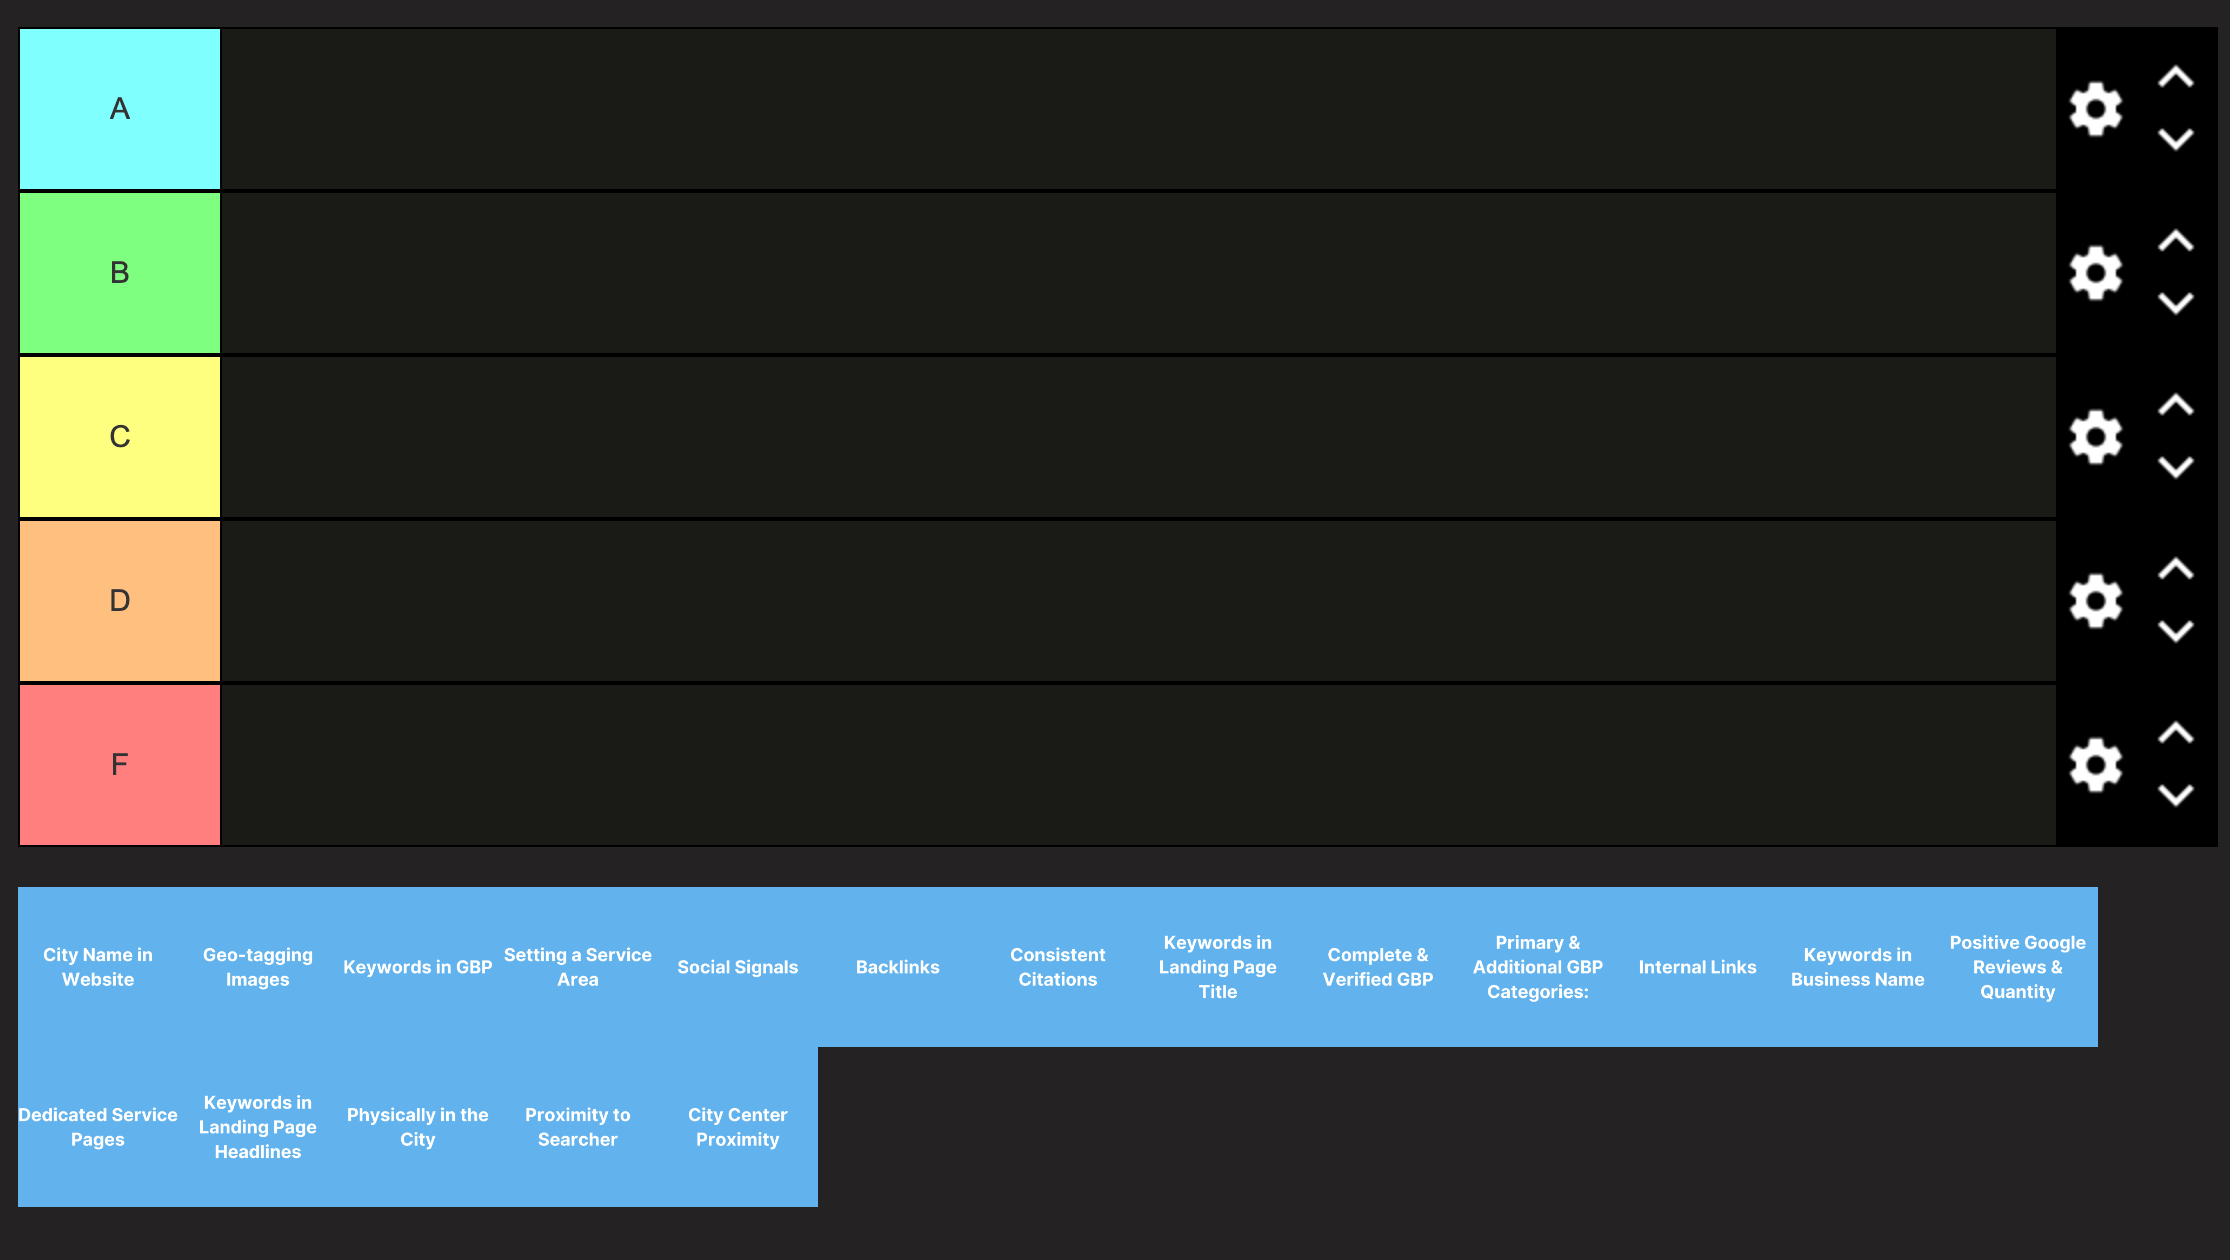Select the Dedicated Service Pages tile
2230x1260 pixels.
[x=98, y=1127]
